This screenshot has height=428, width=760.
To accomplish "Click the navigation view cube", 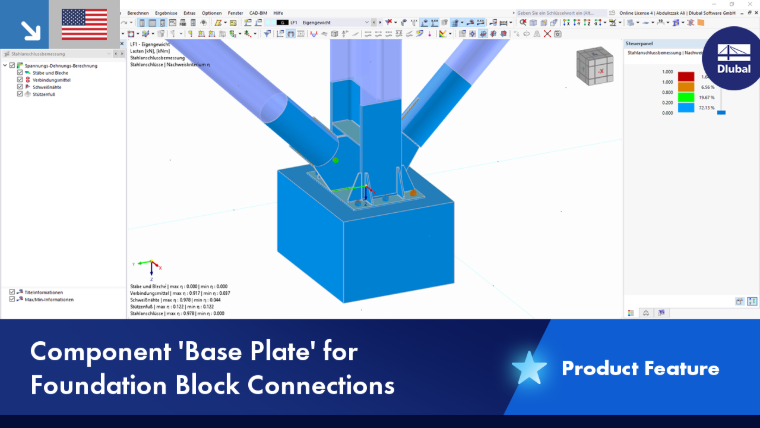I will coord(595,66).
